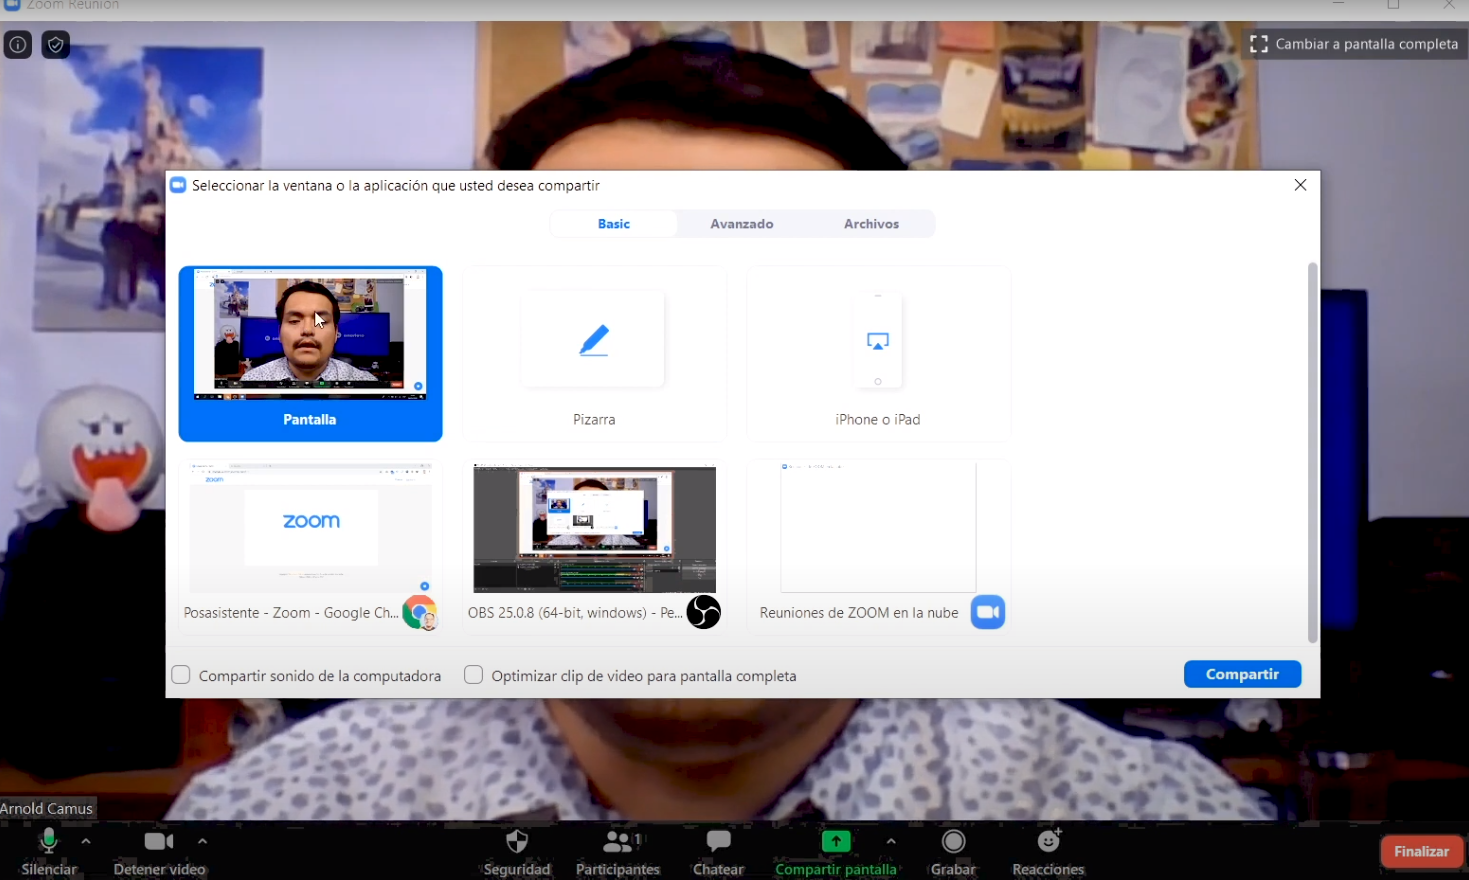Stop camera using Detener video icon
Image resolution: width=1469 pixels, height=880 pixels.
coord(158,842)
